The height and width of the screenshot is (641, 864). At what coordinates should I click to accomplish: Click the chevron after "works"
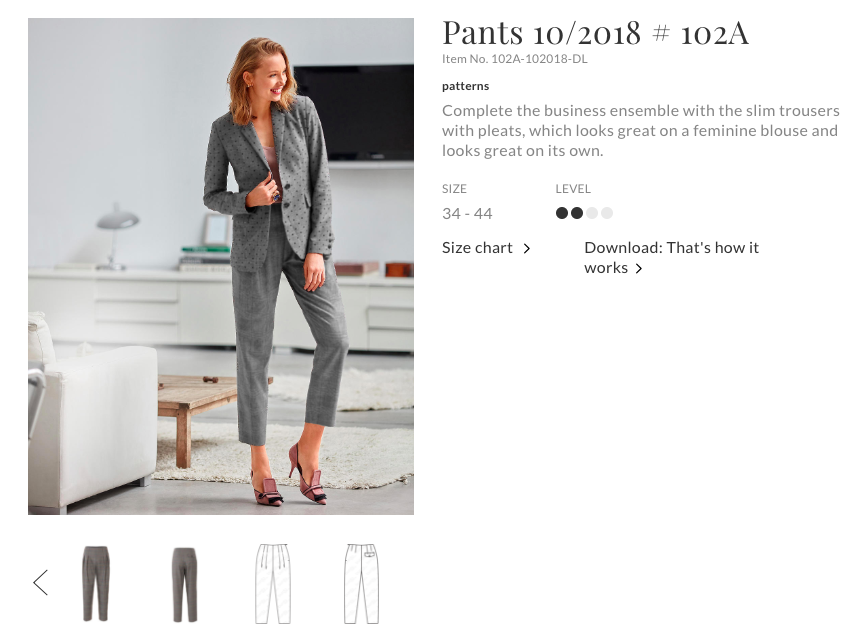click(x=639, y=269)
